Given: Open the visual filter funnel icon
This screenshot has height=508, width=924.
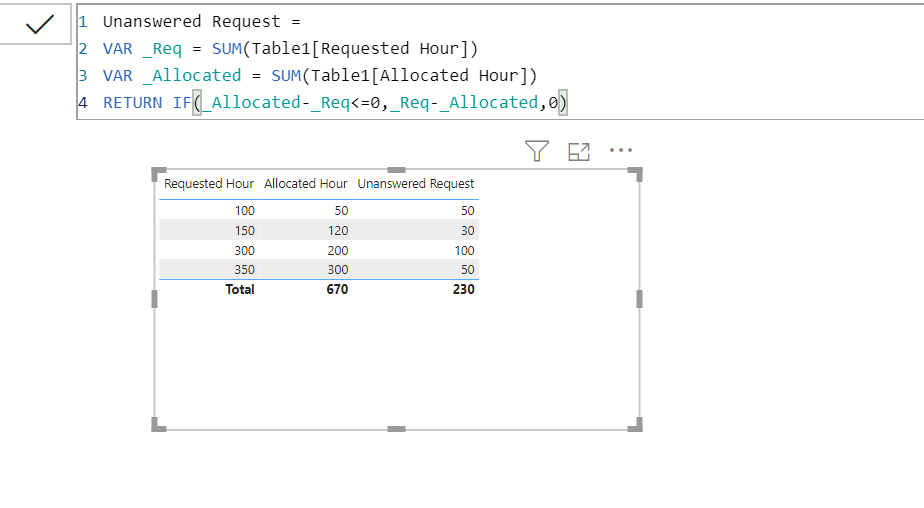Looking at the screenshot, I should [x=537, y=151].
